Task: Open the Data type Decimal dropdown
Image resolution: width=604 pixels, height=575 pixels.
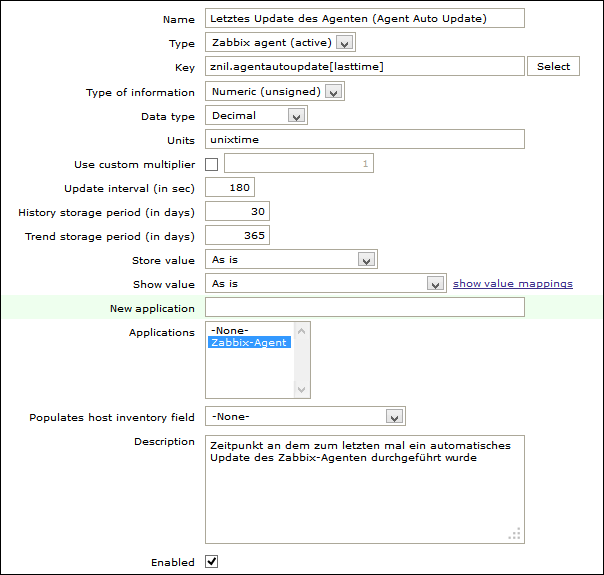Action: [255, 116]
